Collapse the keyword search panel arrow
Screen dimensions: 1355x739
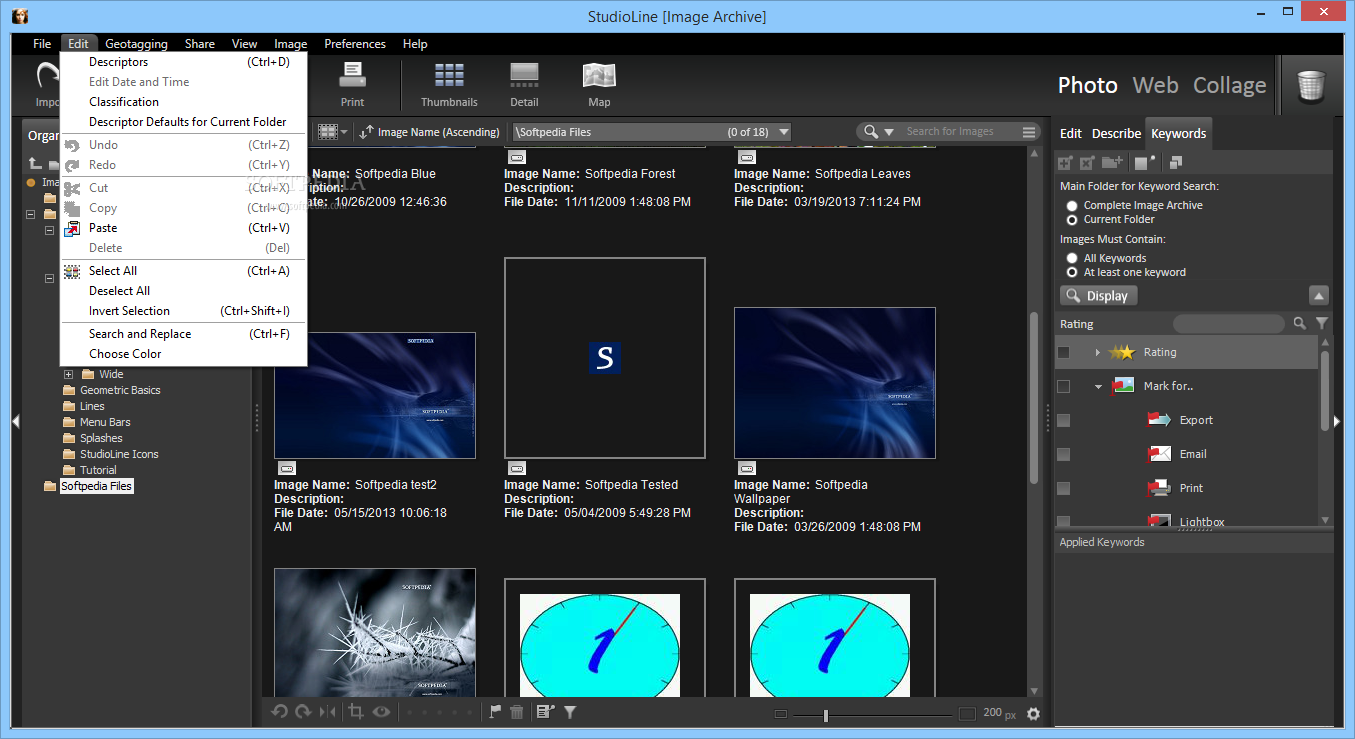click(x=1319, y=296)
